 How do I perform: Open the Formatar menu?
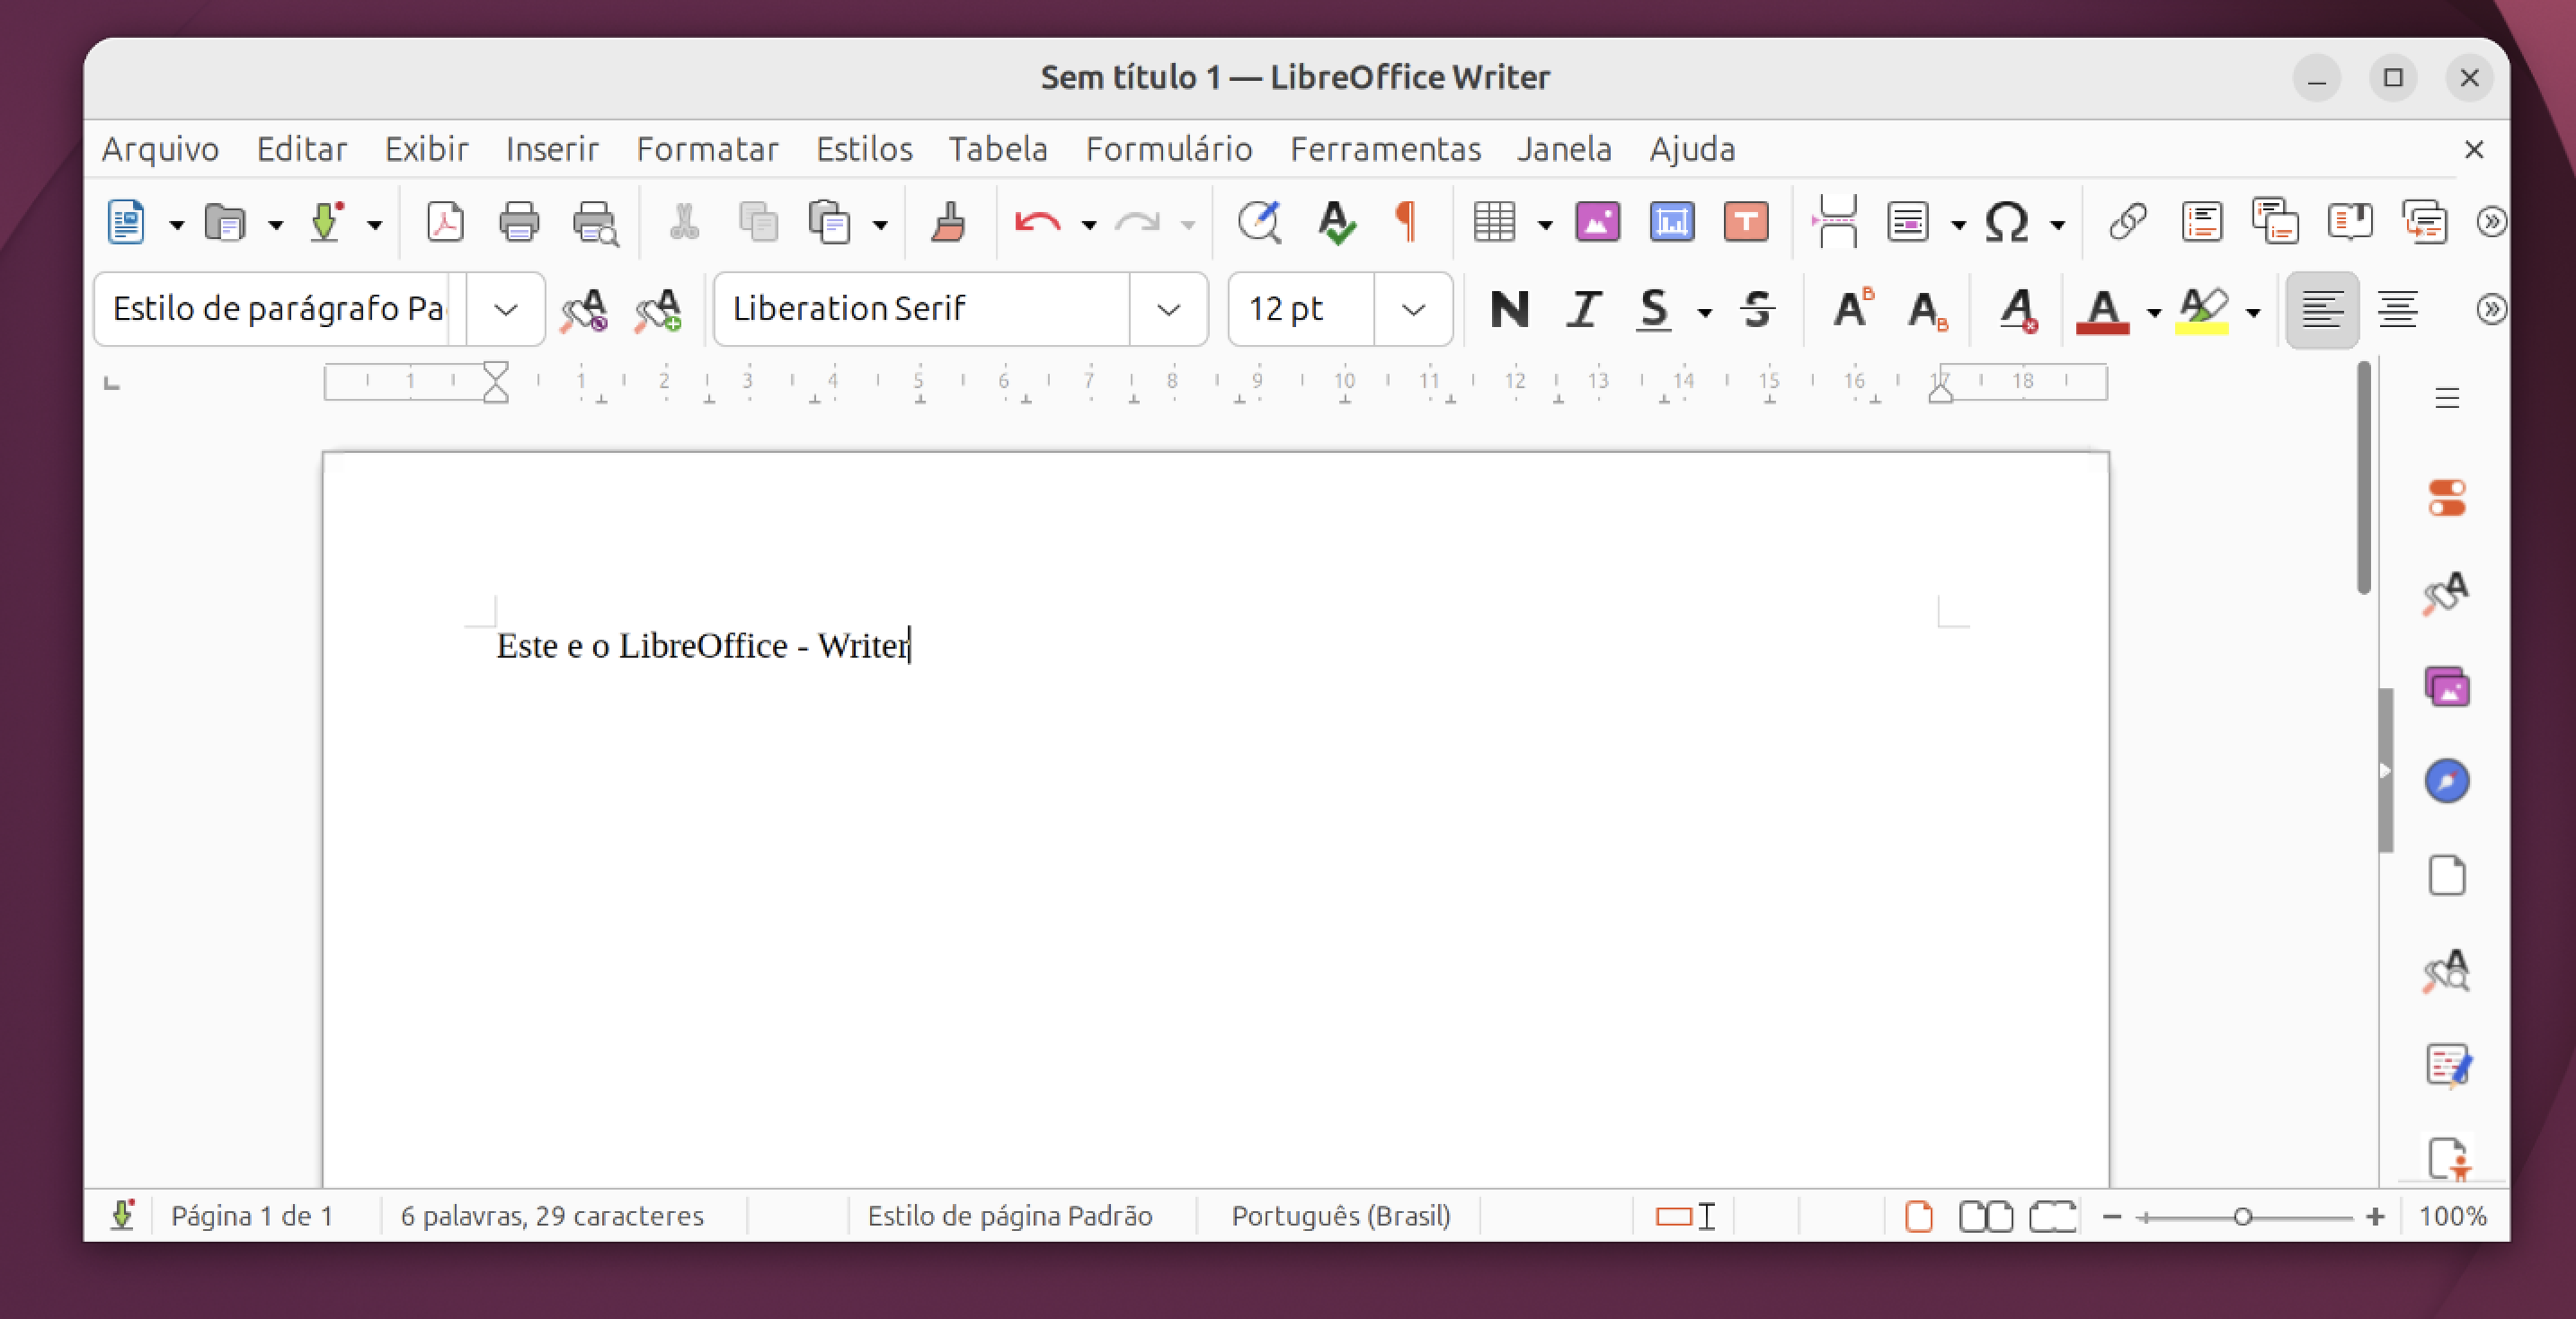coord(707,149)
